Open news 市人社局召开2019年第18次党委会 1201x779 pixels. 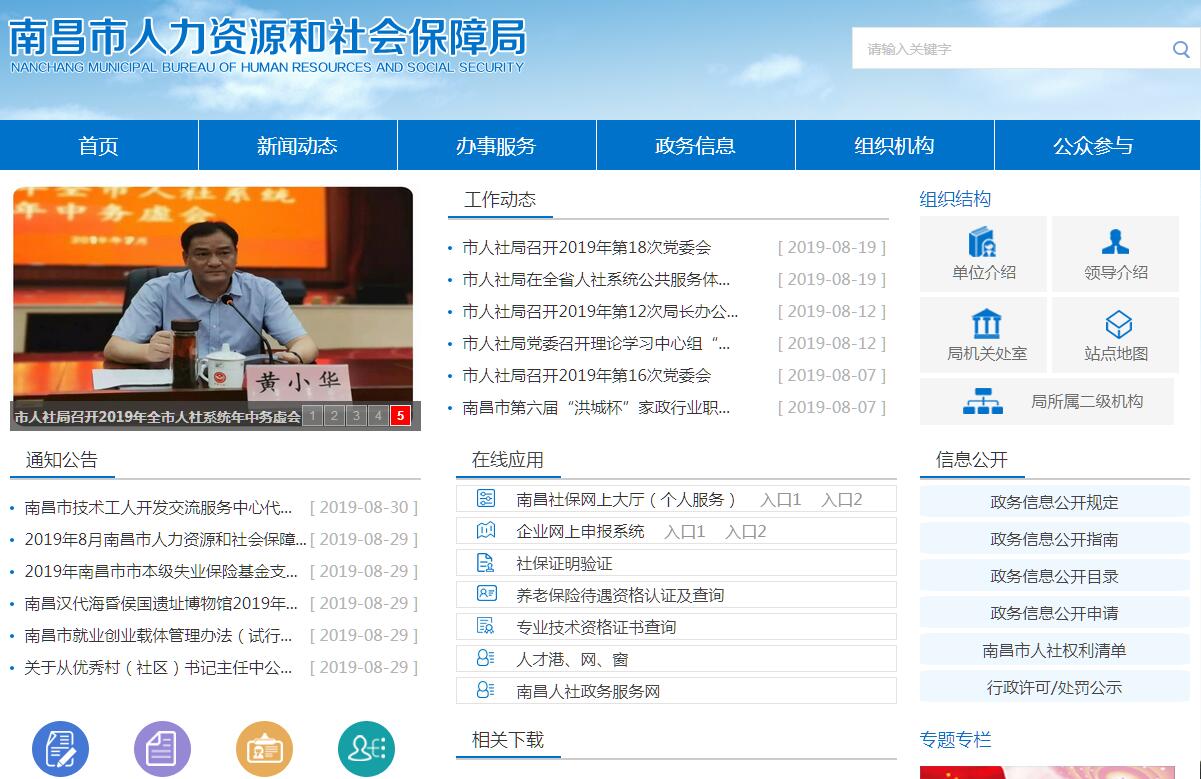tap(586, 248)
